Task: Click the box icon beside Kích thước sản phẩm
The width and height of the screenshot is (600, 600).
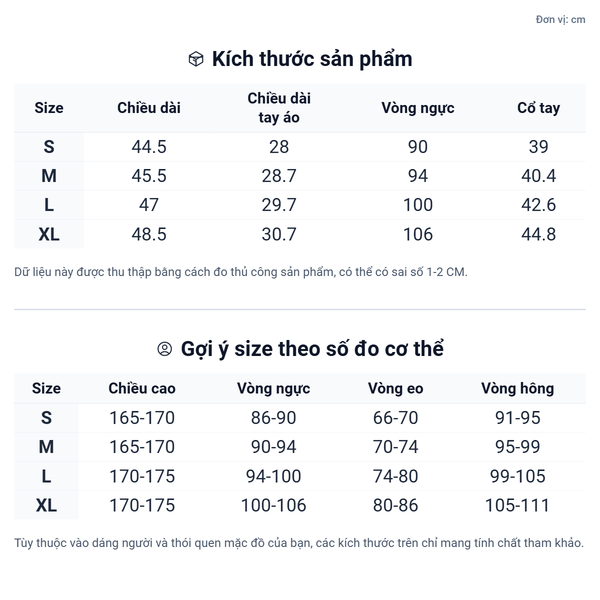Action: pyautogui.click(x=196, y=59)
